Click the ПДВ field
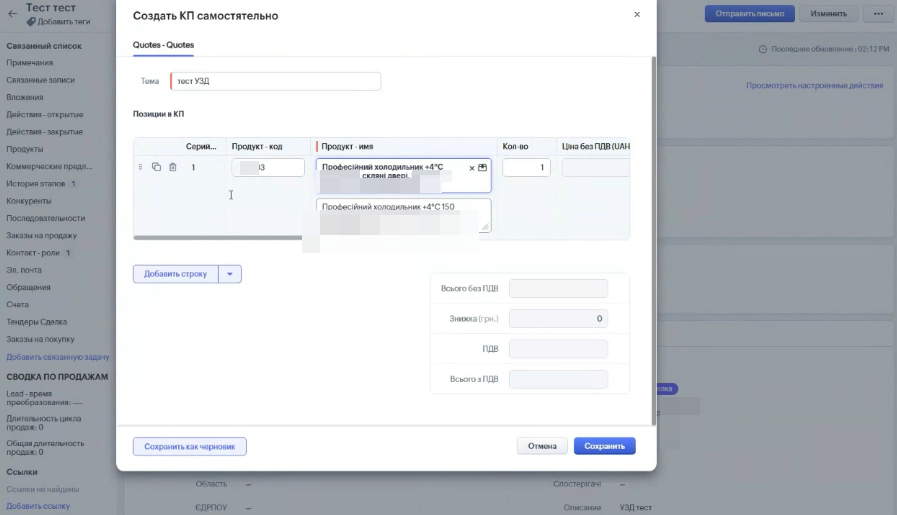This screenshot has width=897, height=515. pos(558,349)
